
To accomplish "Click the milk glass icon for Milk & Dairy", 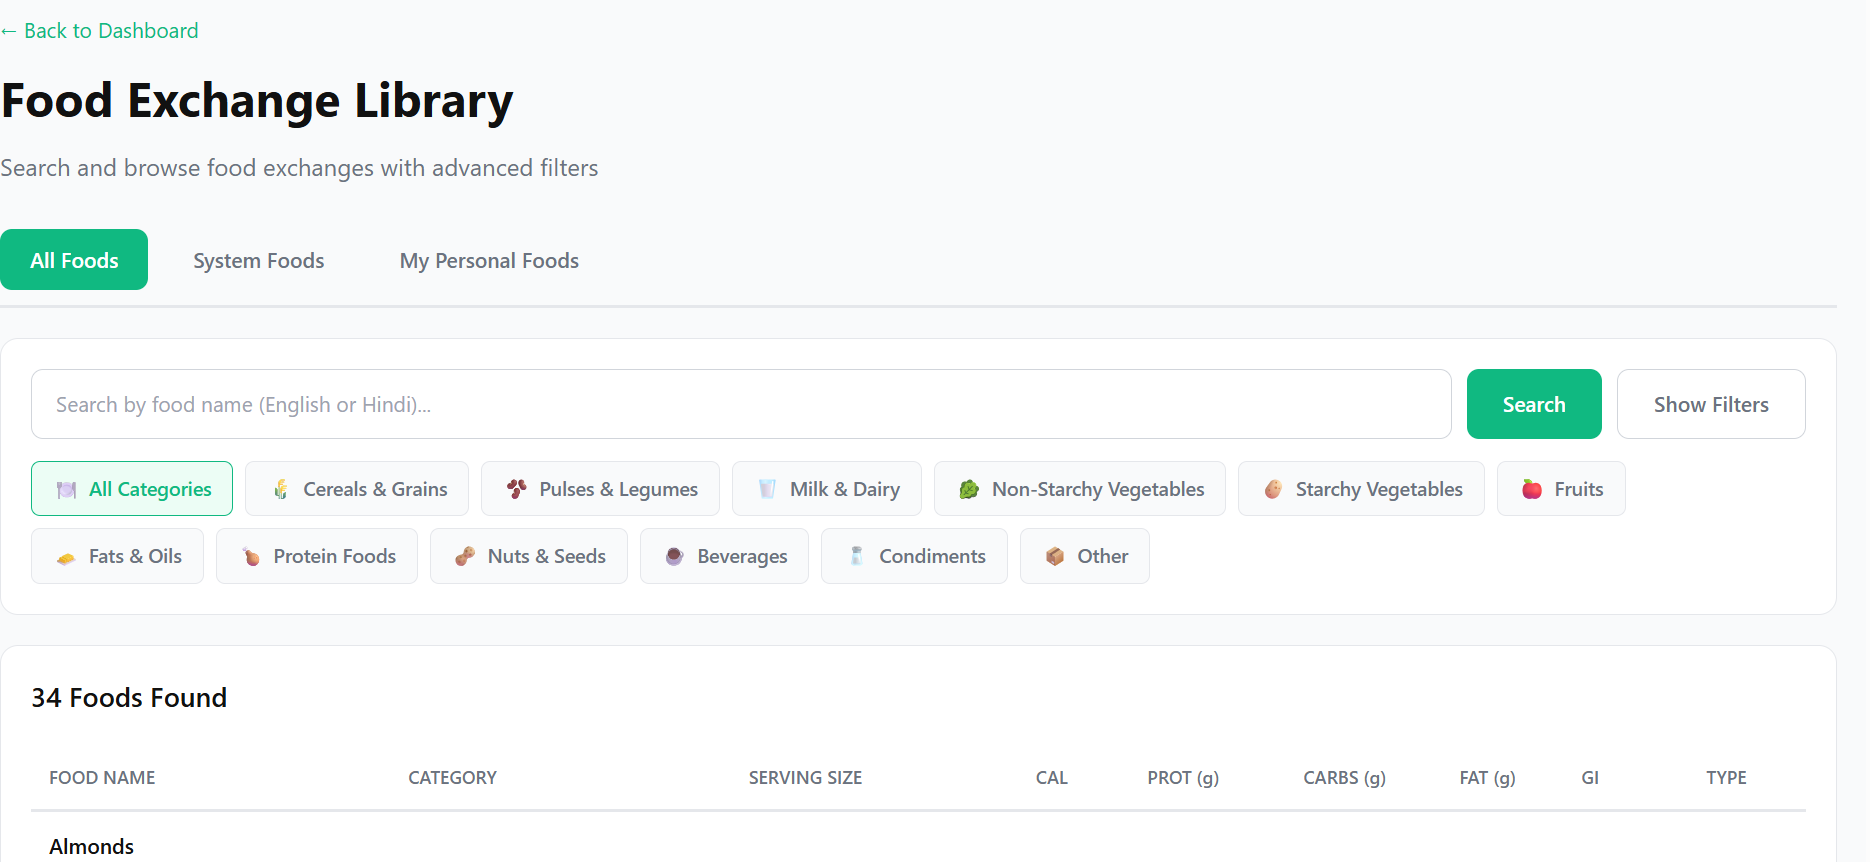I will click(x=767, y=489).
